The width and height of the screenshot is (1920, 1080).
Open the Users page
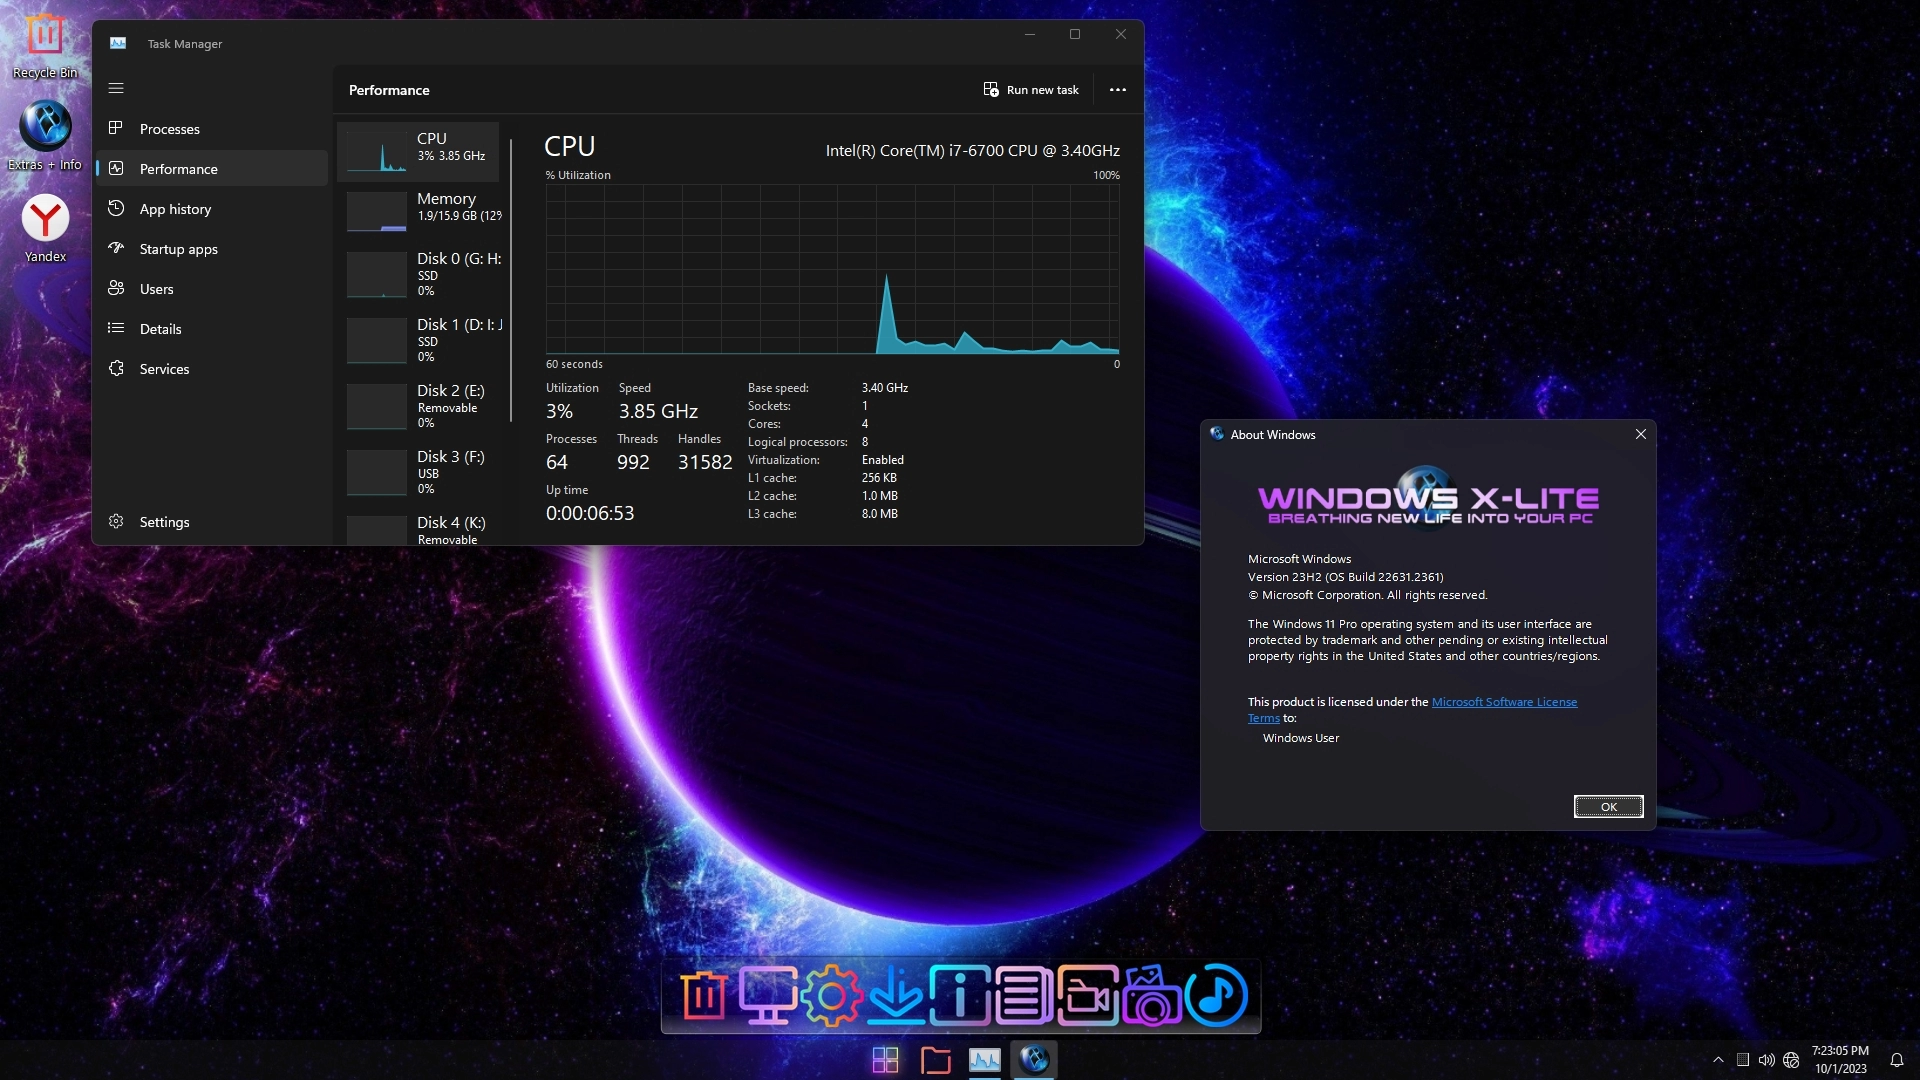[x=156, y=289]
